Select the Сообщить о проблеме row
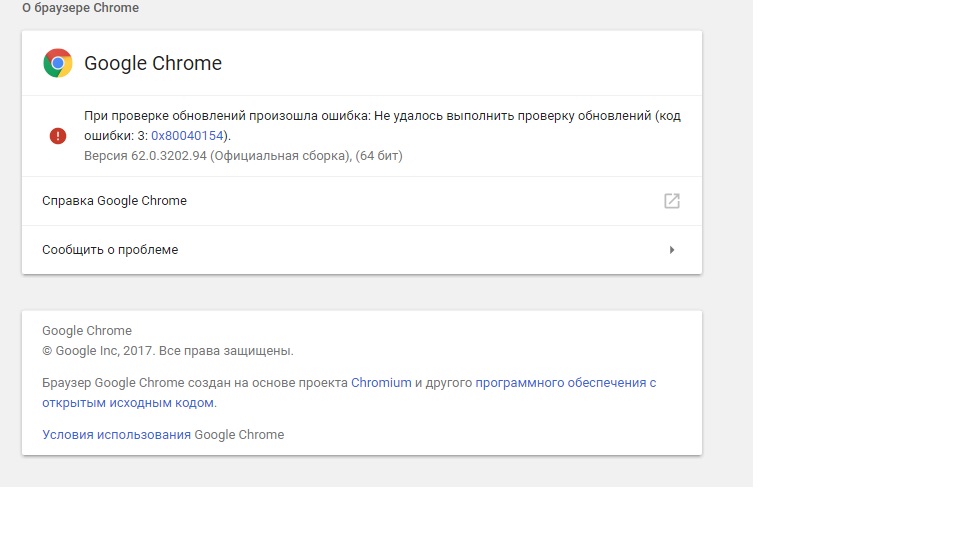This screenshot has width=960, height=540. pyautogui.click(x=110, y=250)
